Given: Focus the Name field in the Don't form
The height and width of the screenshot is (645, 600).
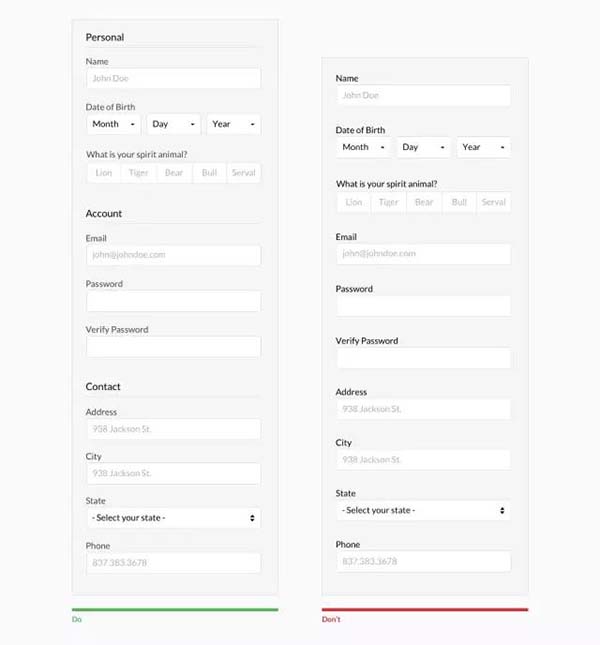Looking at the screenshot, I should pyautogui.click(x=423, y=96).
